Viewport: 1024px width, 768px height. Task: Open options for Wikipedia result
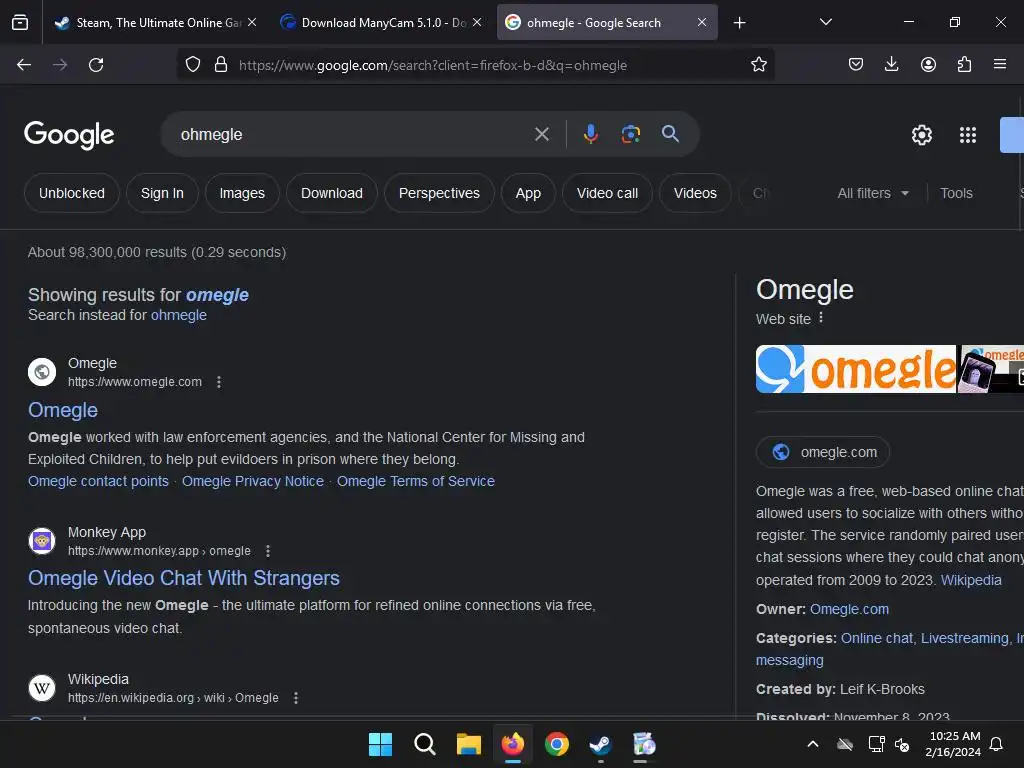pos(296,698)
